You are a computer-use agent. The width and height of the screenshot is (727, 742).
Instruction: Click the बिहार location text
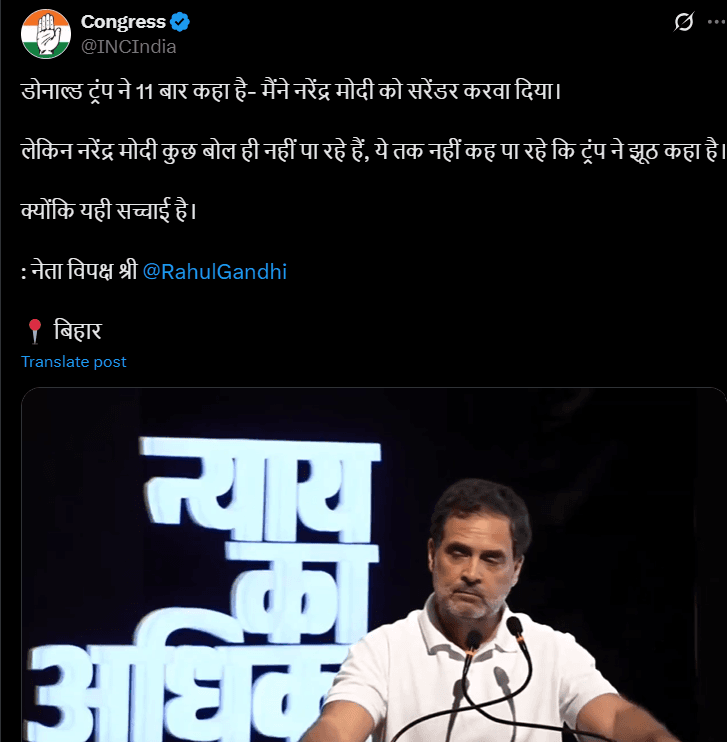pyautogui.click(x=78, y=330)
